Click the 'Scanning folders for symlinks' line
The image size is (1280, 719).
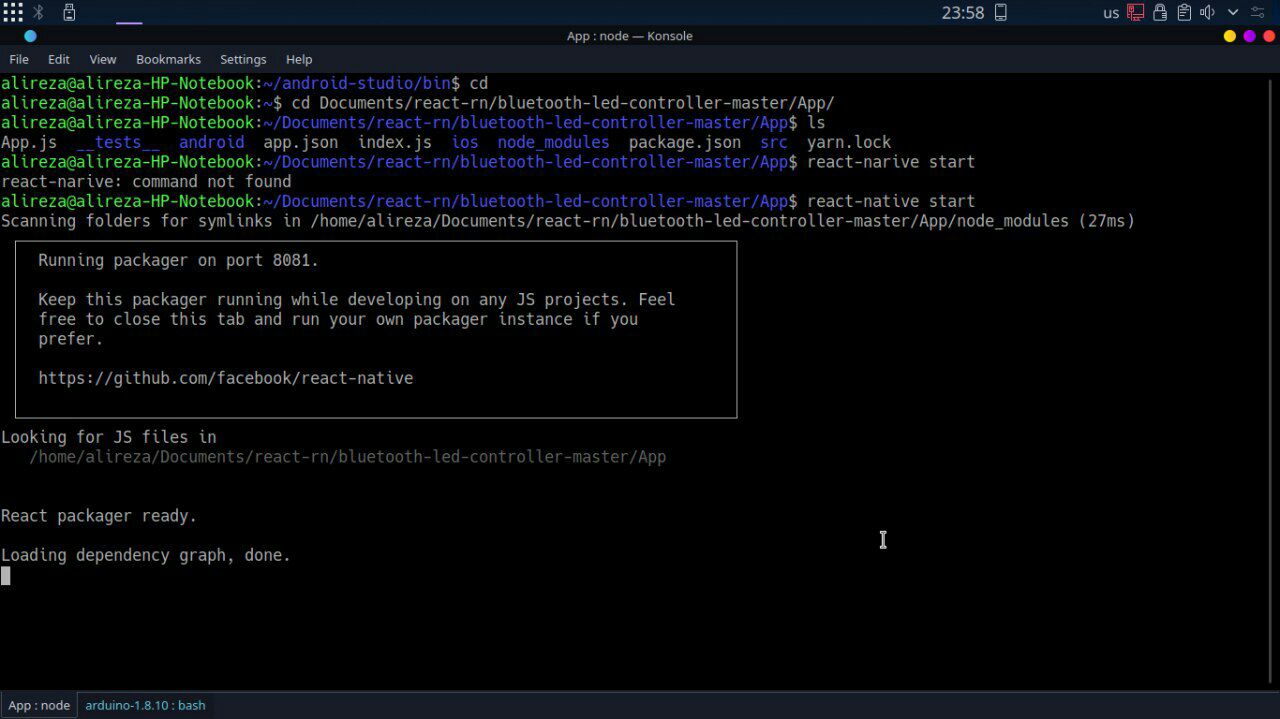tap(568, 221)
